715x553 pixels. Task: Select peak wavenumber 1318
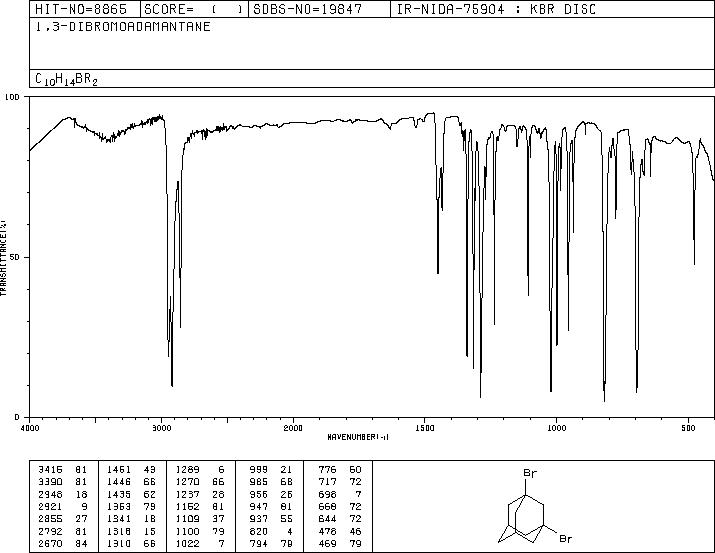(x=119, y=531)
